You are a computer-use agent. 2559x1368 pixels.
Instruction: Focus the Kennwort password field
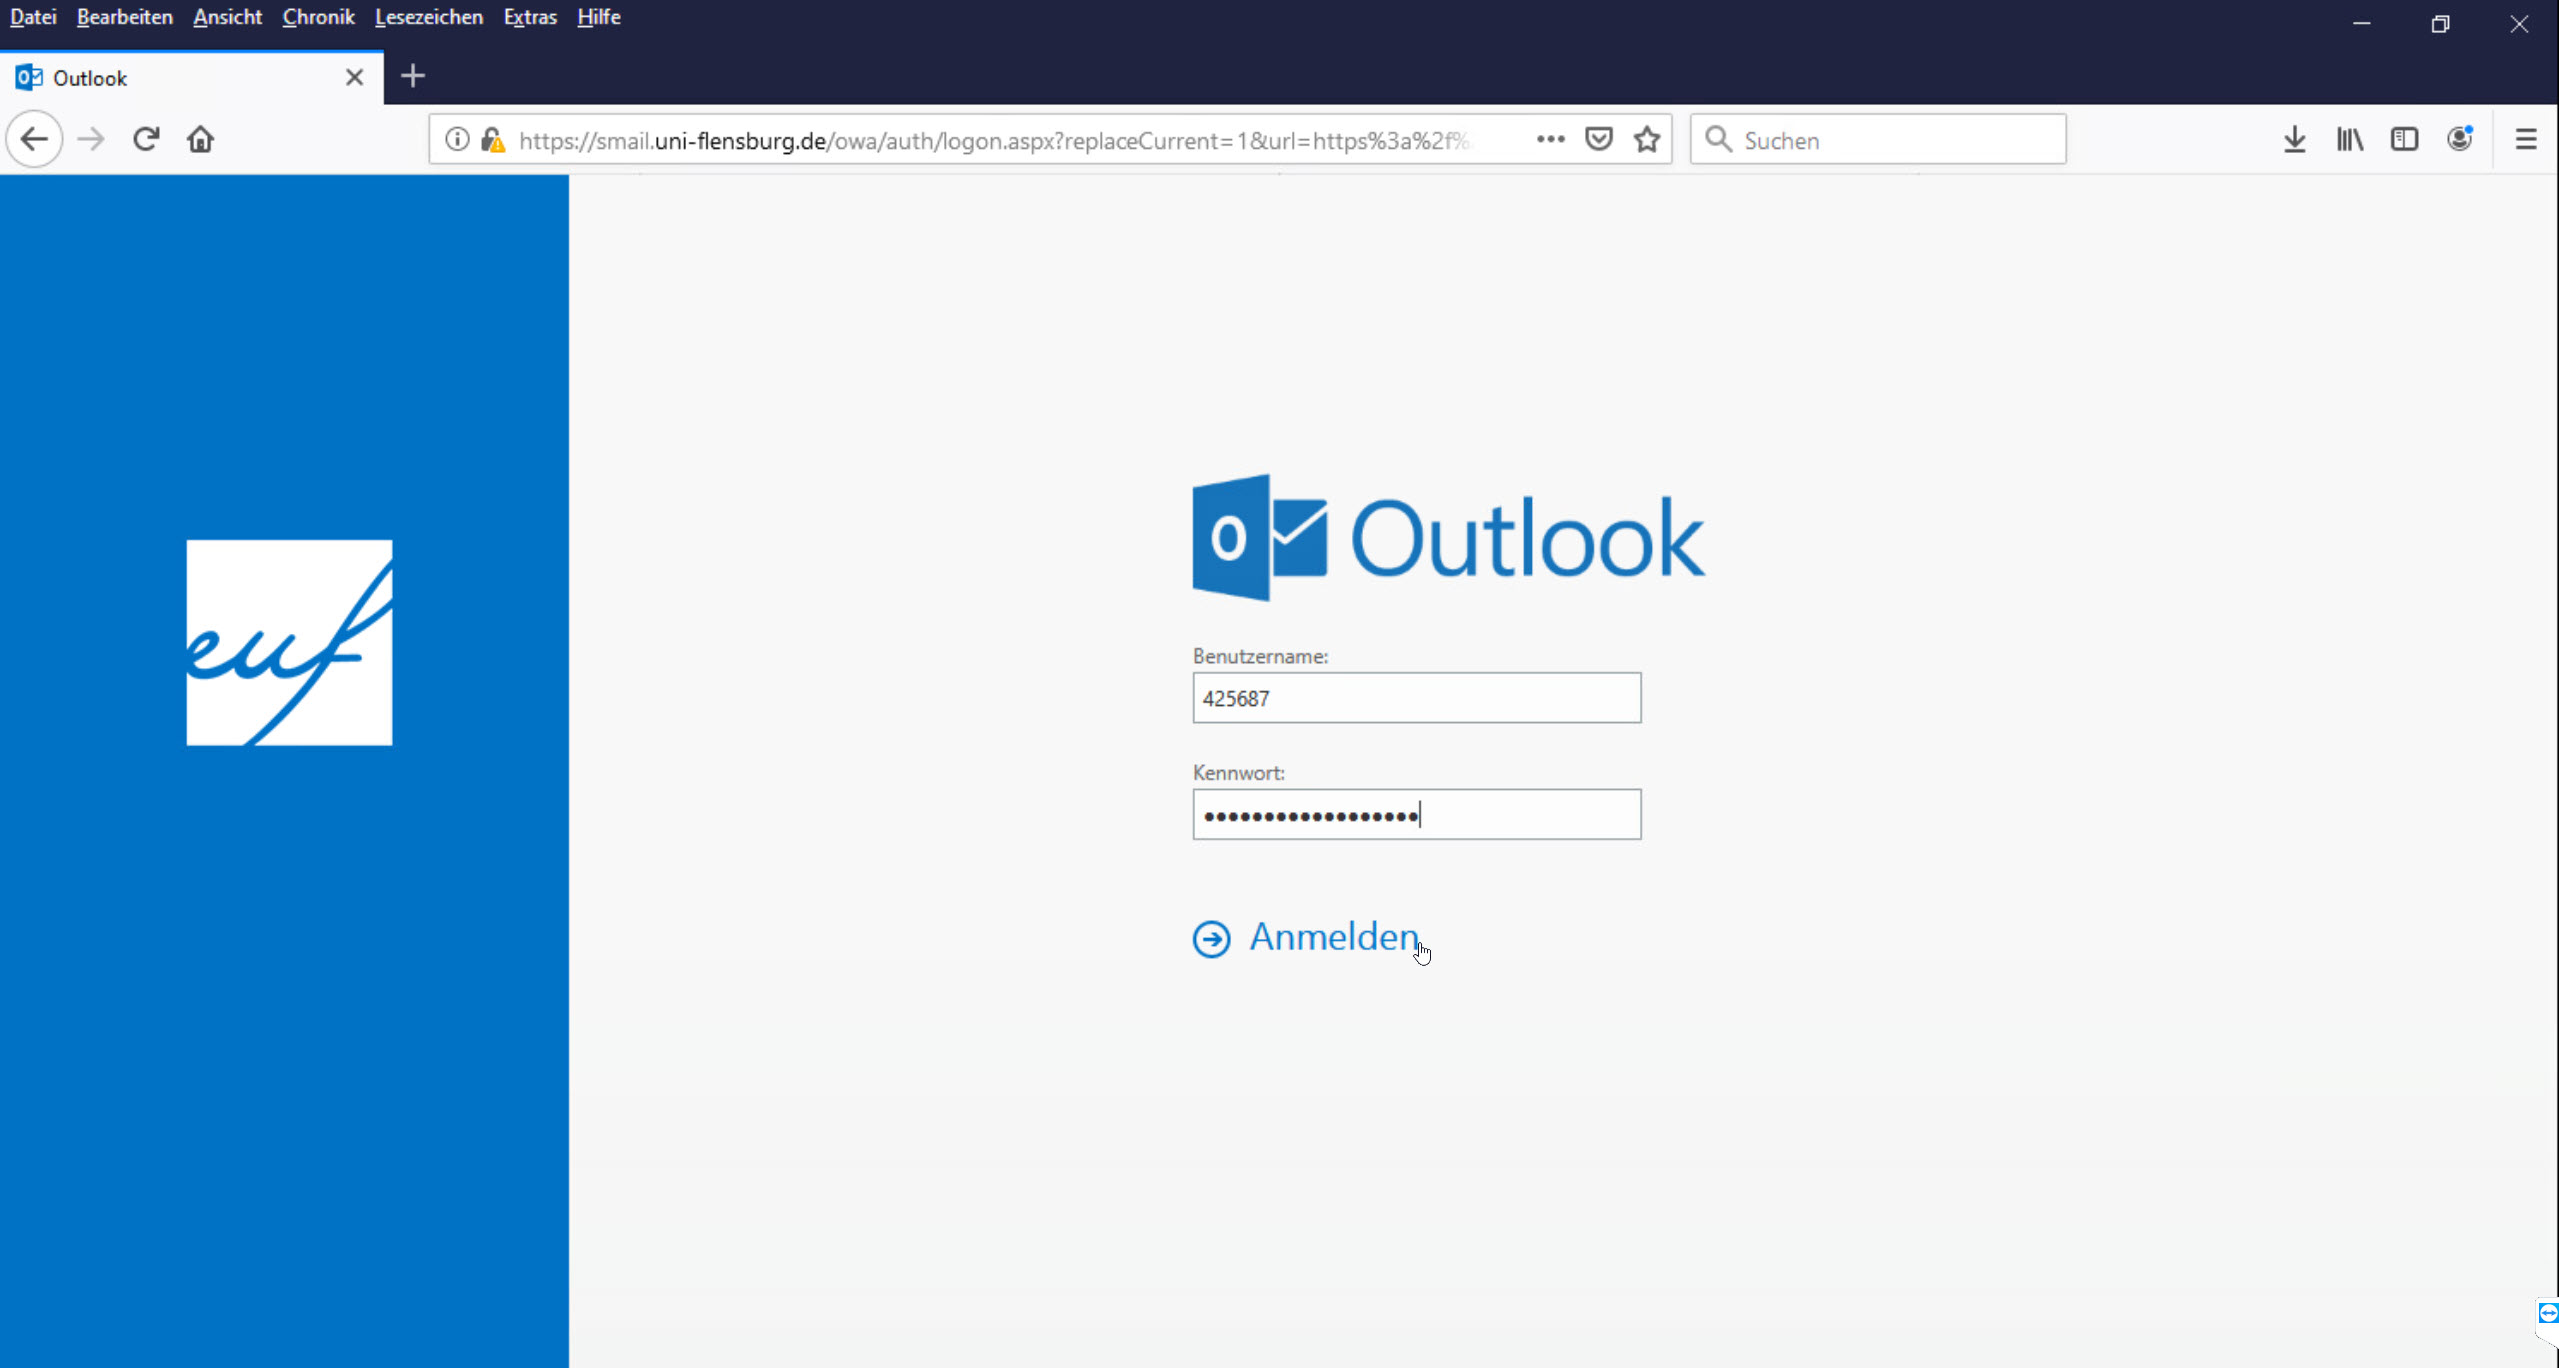1416,814
